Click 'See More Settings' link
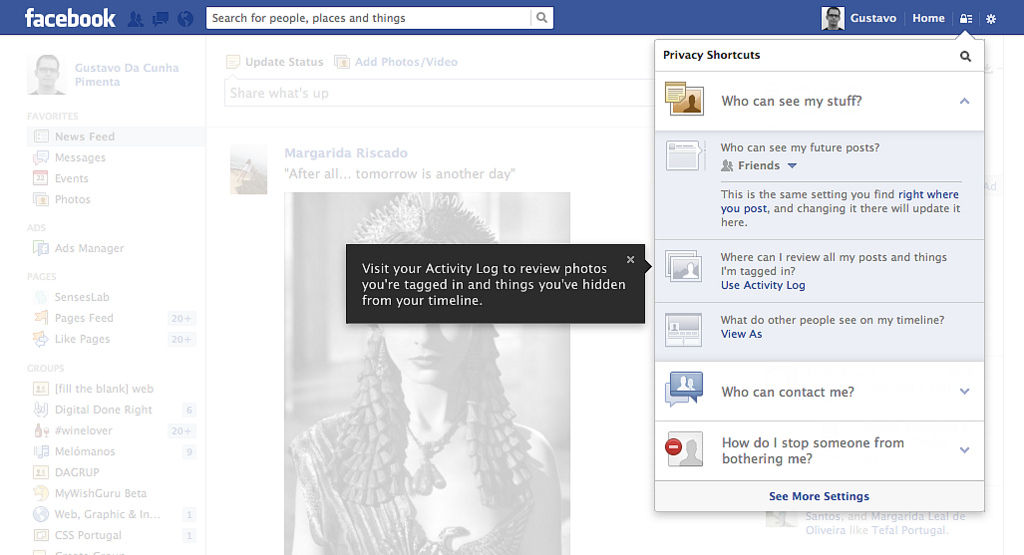This screenshot has height=555, width=1024. (x=819, y=496)
